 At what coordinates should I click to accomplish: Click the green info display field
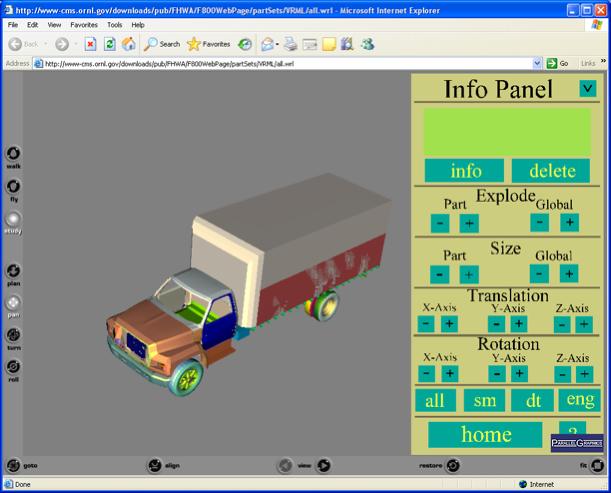(x=506, y=130)
